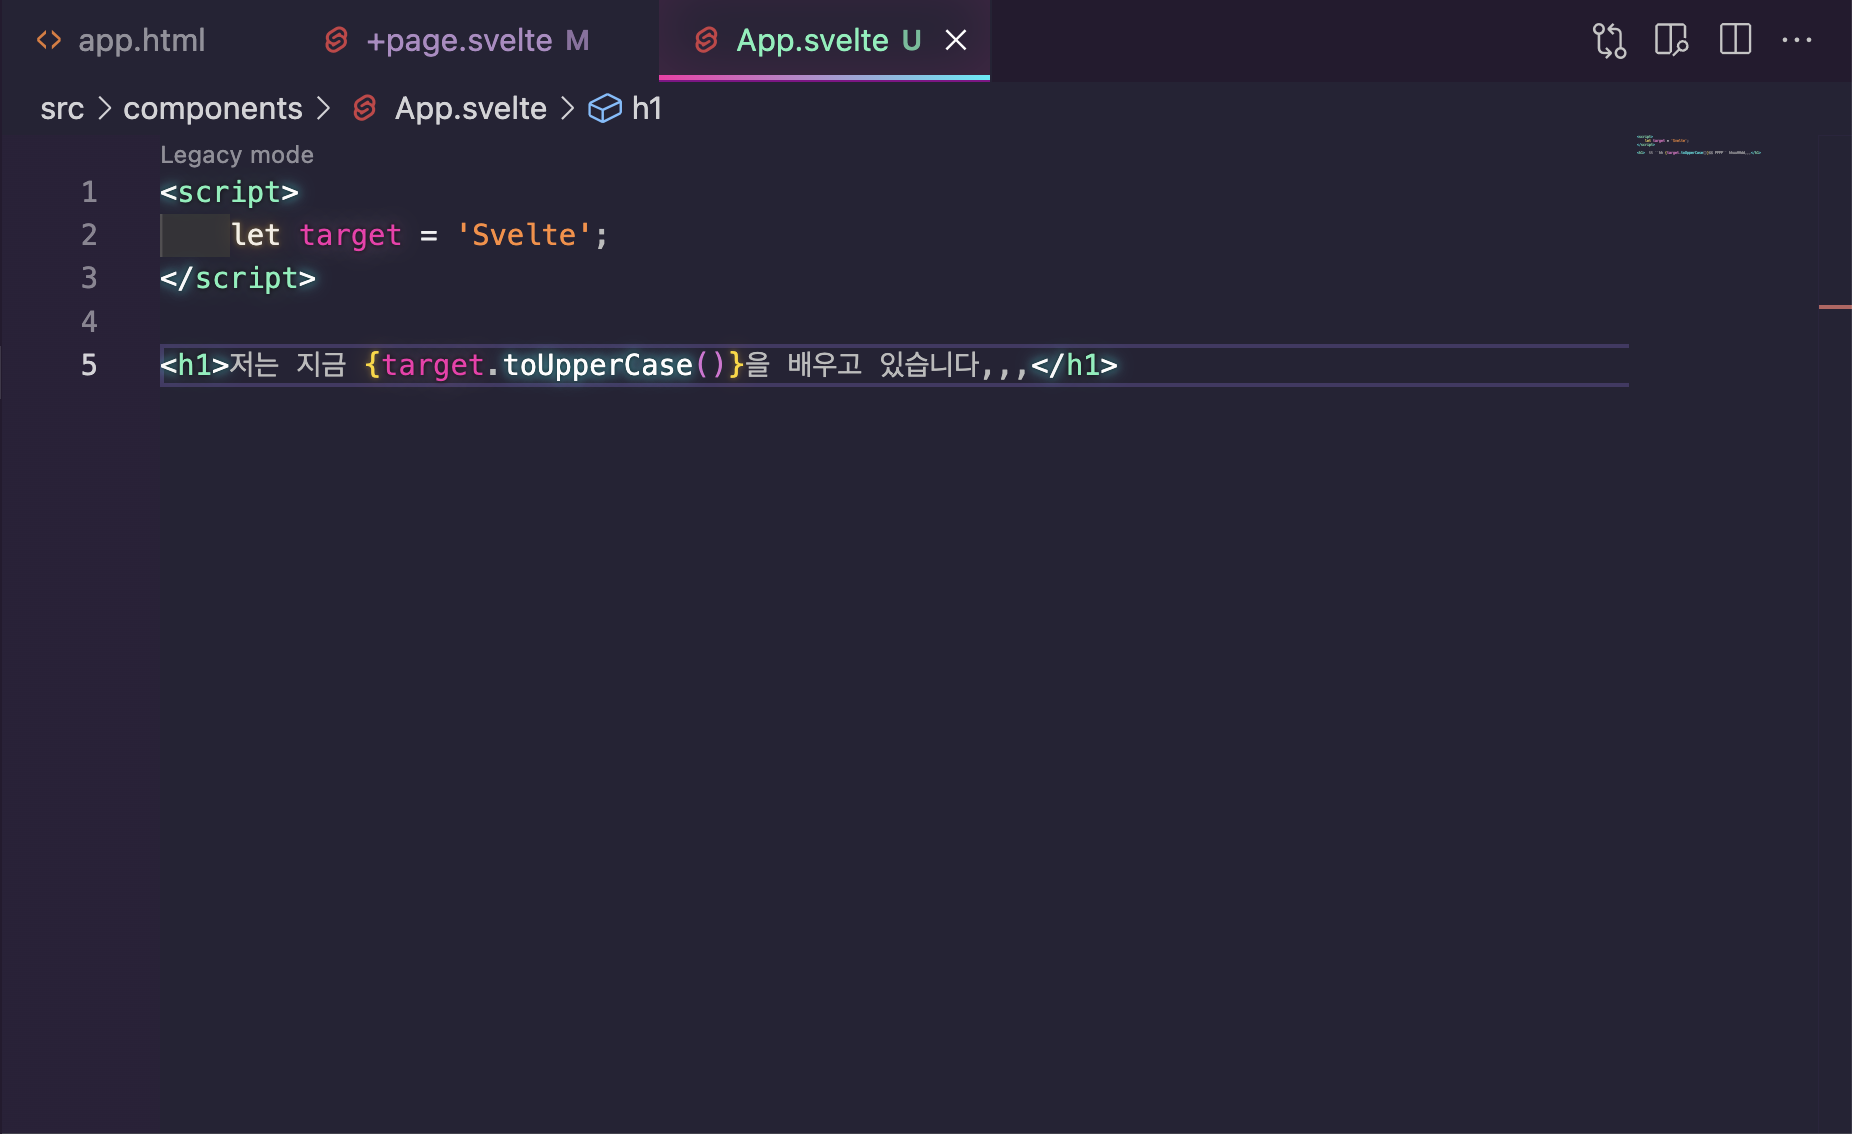Place cursor on opening <script> tag

click(x=229, y=192)
